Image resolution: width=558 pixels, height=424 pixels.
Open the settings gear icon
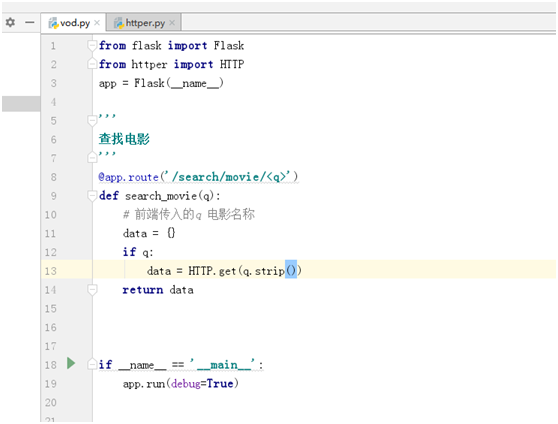click(x=10, y=22)
